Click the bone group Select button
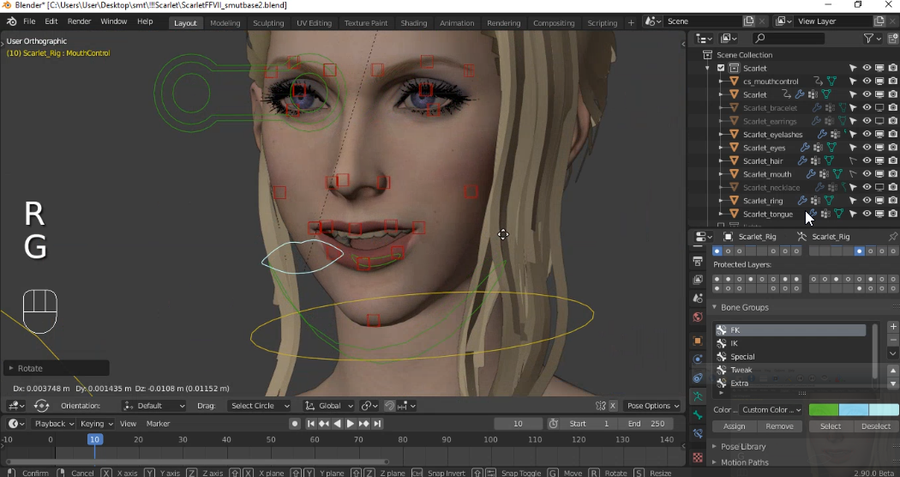 (830, 426)
